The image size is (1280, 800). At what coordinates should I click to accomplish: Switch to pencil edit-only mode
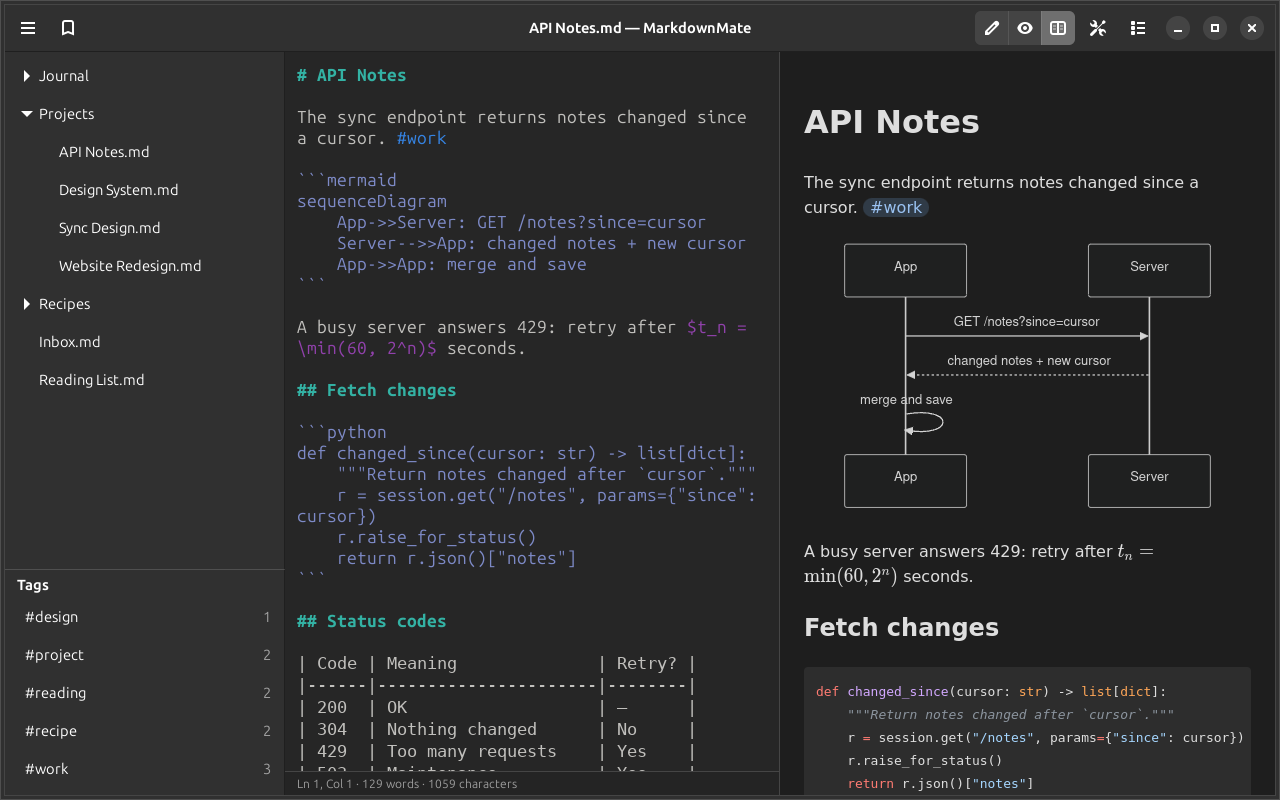[992, 28]
